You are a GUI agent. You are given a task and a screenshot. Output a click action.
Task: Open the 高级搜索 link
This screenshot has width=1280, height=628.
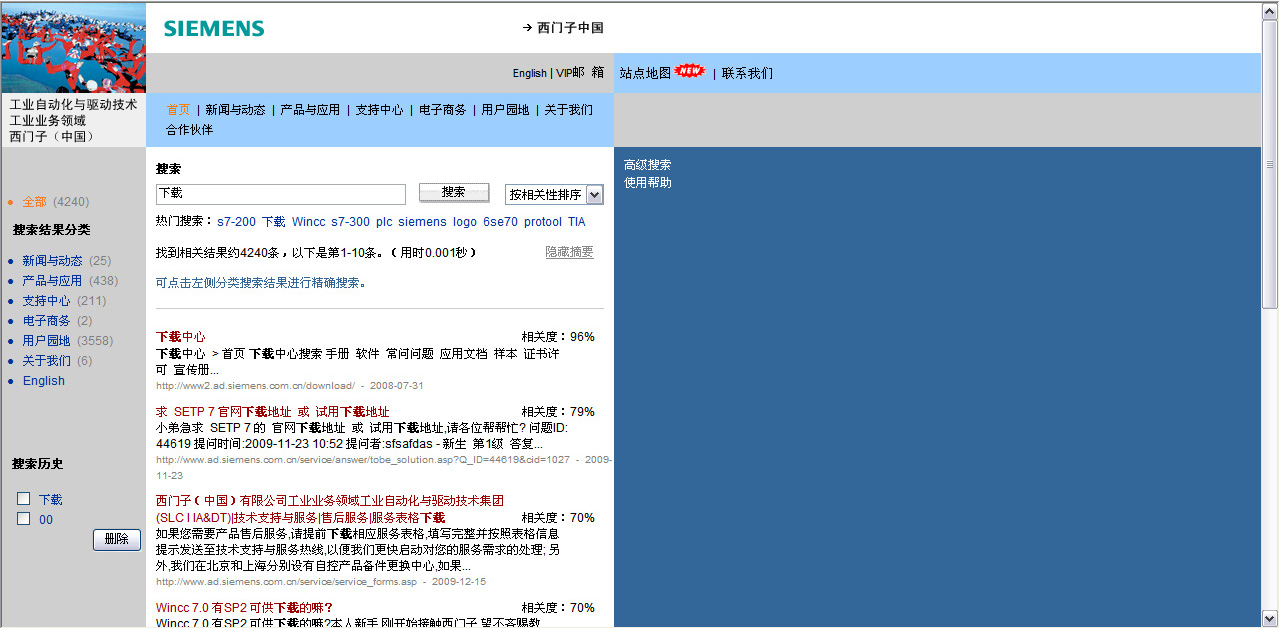(x=648, y=165)
